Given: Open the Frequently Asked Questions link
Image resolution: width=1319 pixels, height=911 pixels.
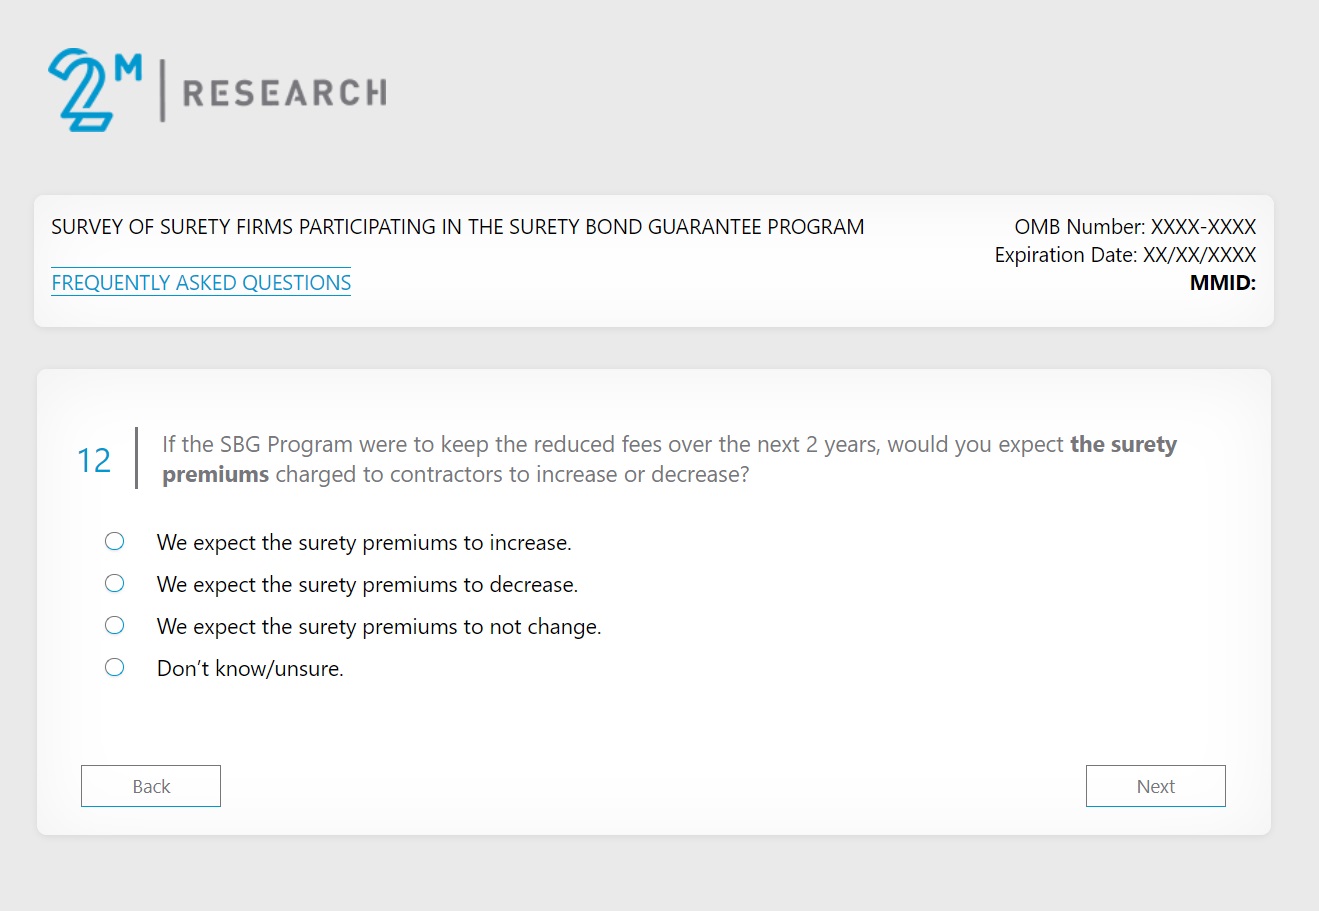Looking at the screenshot, I should [x=201, y=283].
